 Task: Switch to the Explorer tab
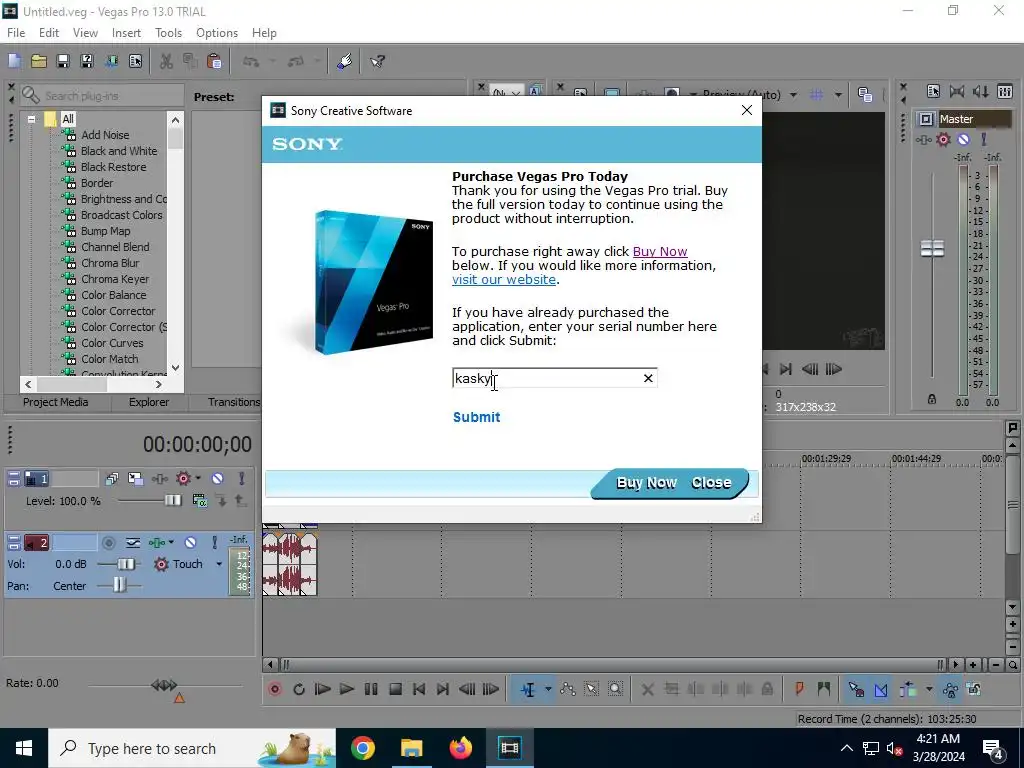click(149, 402)
